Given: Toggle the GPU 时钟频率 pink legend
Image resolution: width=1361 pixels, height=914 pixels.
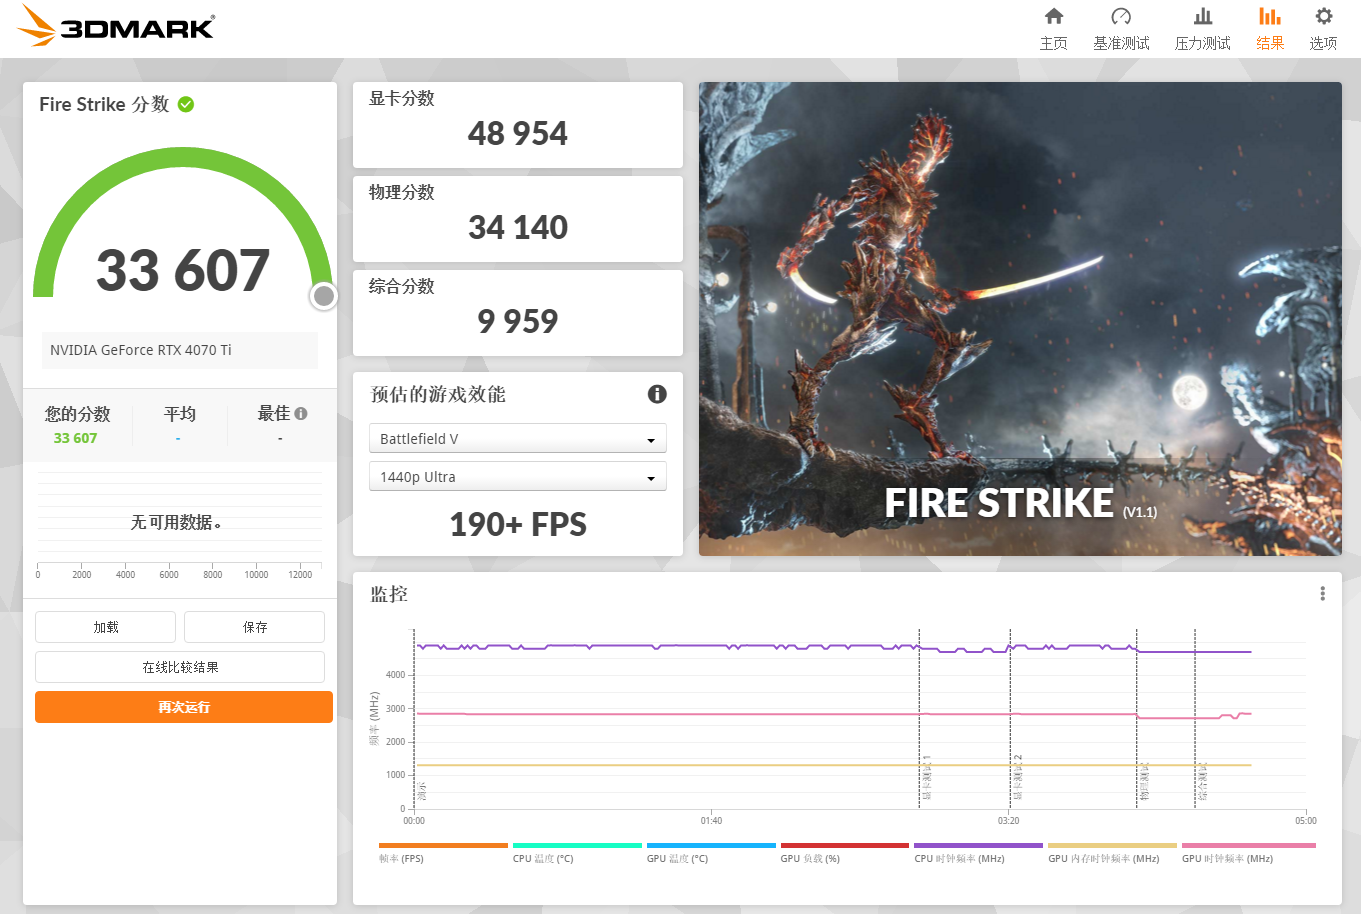Looking at the screenshot, I should [1248, 853].
